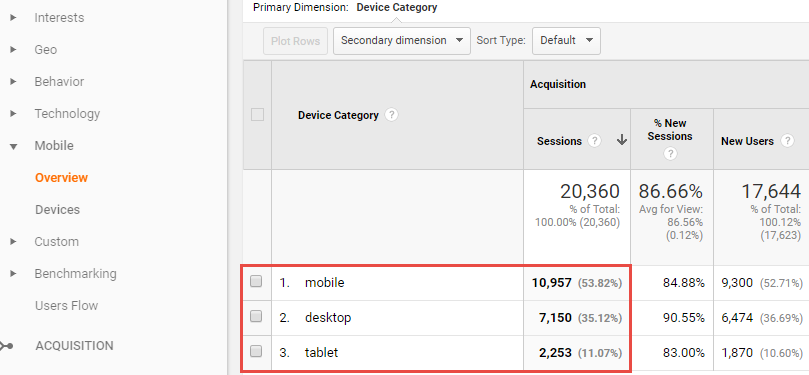Click the Sessions sort descending arrow
Image resolution: width=809 pixels, height=375 pixels.
[x=622, y=140]
